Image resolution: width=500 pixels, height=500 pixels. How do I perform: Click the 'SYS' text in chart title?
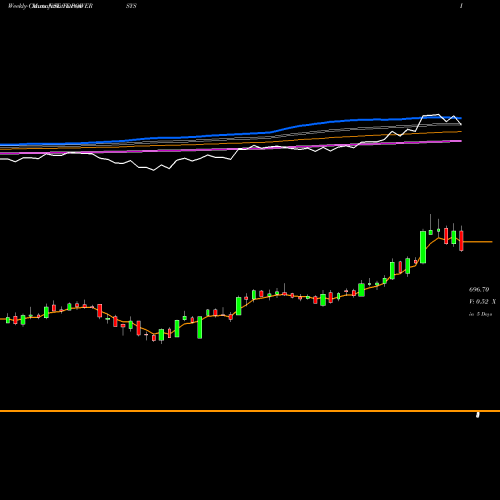pos(131,6)
